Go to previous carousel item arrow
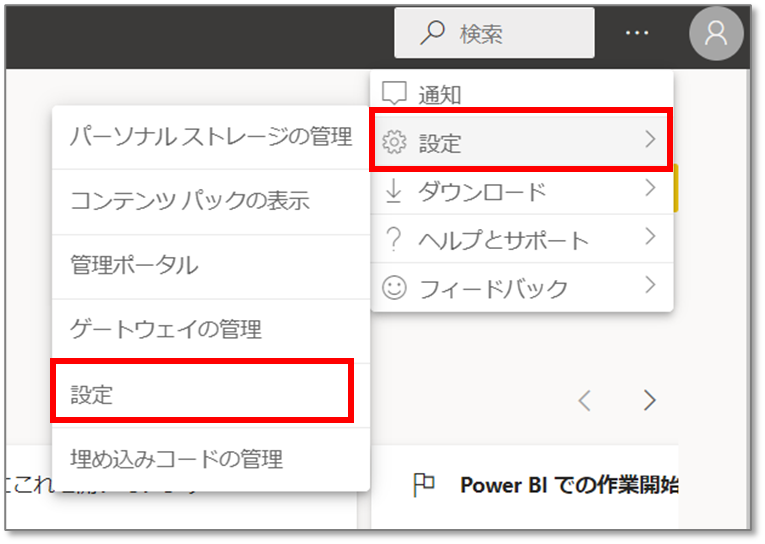The width and height of the screenshot is (765, 544). point(584,401)
